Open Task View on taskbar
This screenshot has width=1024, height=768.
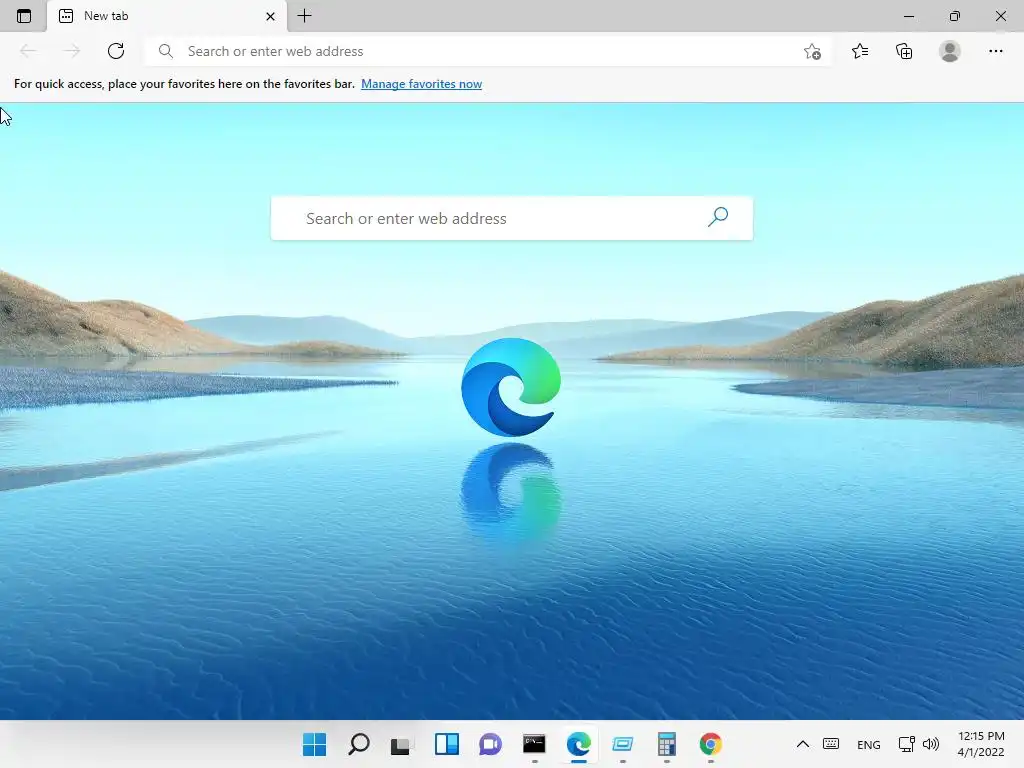tap(400, 744)
